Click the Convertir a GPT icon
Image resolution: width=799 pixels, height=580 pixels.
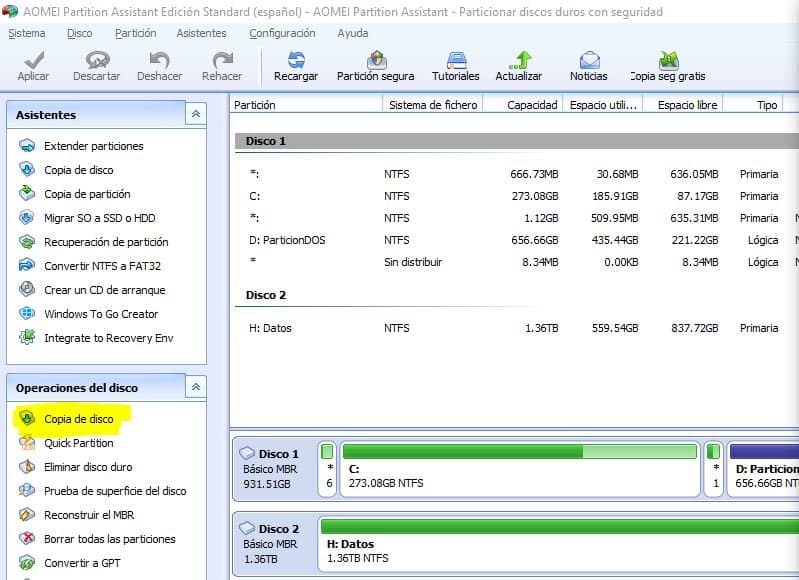[26, 563]
